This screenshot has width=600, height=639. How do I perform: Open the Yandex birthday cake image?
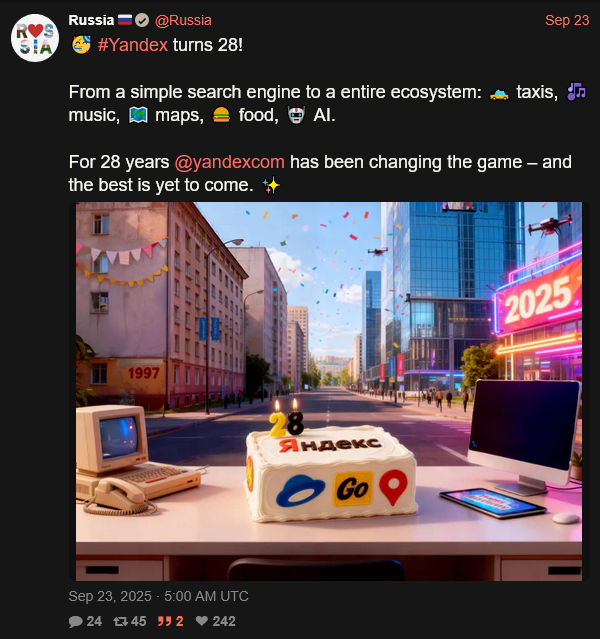point(329,391)
